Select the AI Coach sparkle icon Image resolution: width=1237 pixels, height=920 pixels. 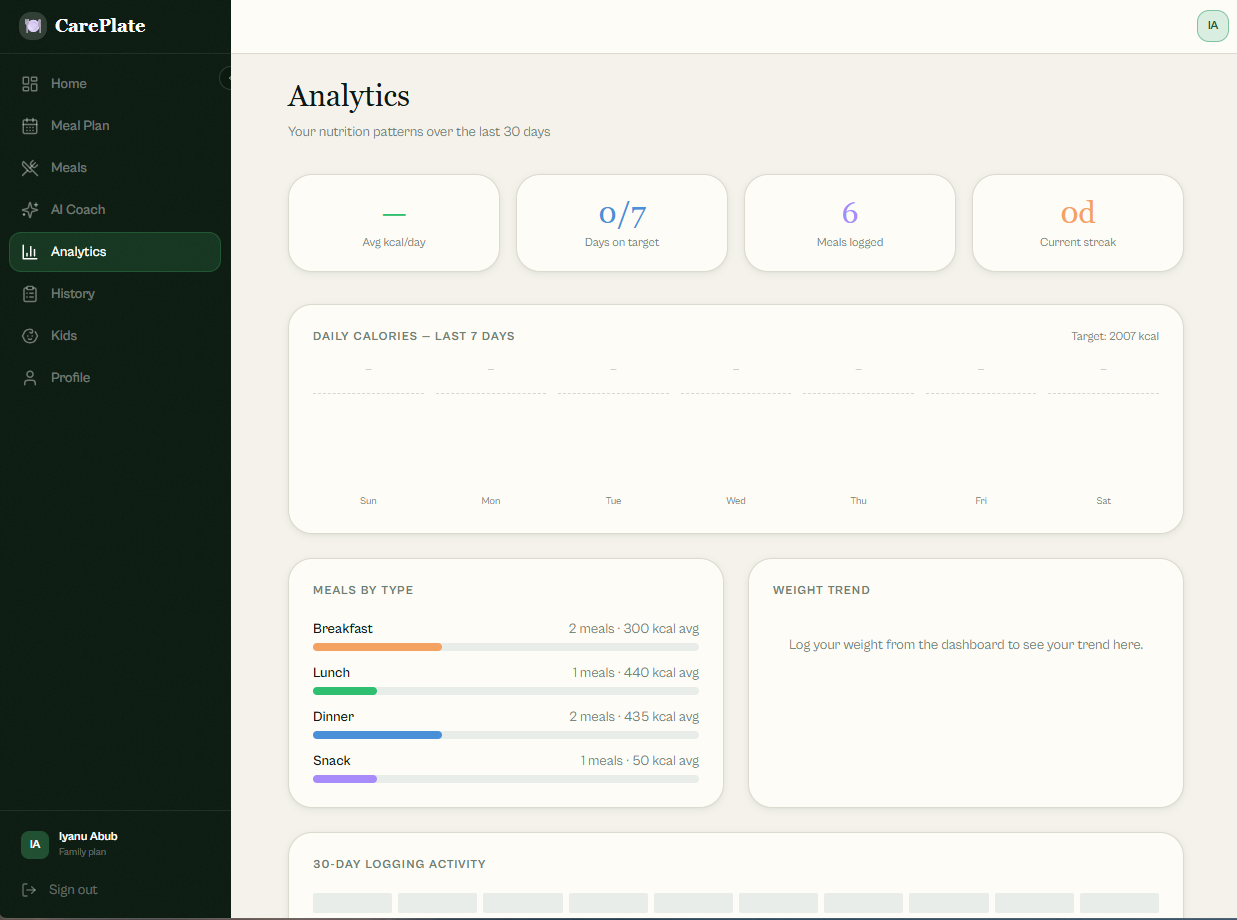tap(28, 210)
